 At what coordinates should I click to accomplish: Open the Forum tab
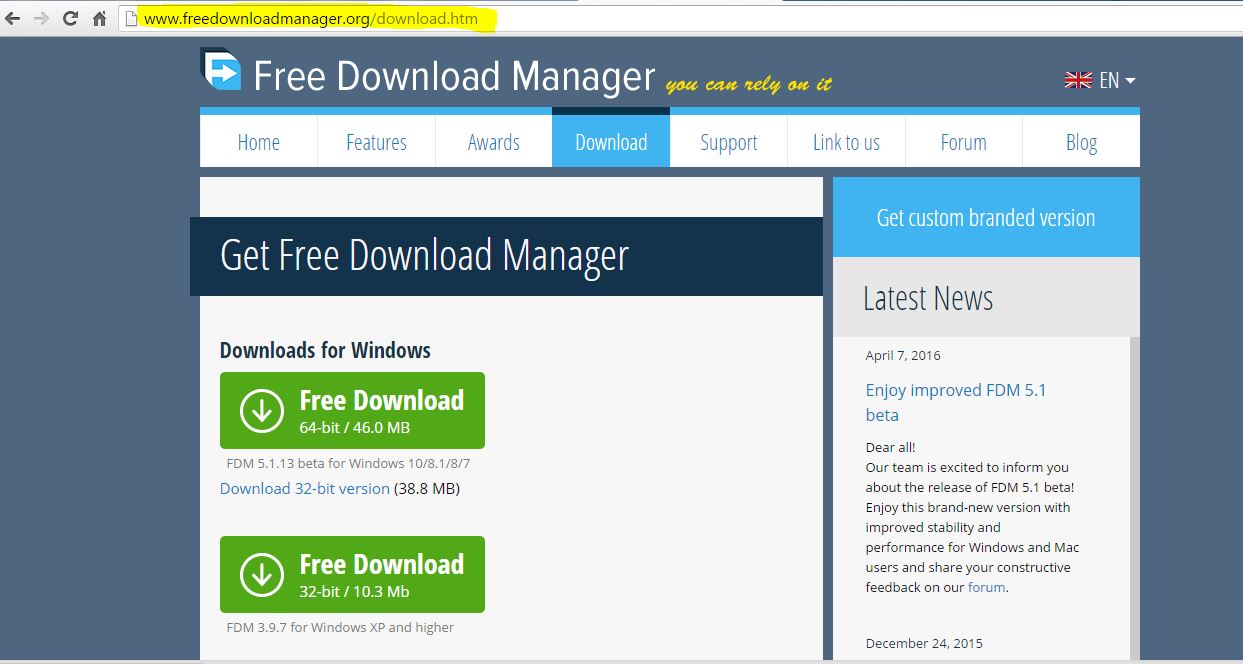pyautogui.click(x=964, y=142)
